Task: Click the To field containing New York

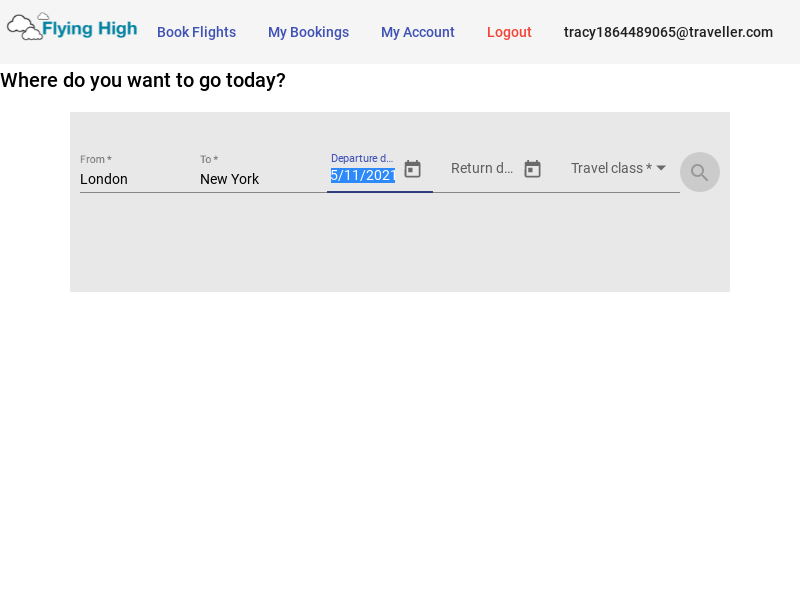Action: click(250, 179)
